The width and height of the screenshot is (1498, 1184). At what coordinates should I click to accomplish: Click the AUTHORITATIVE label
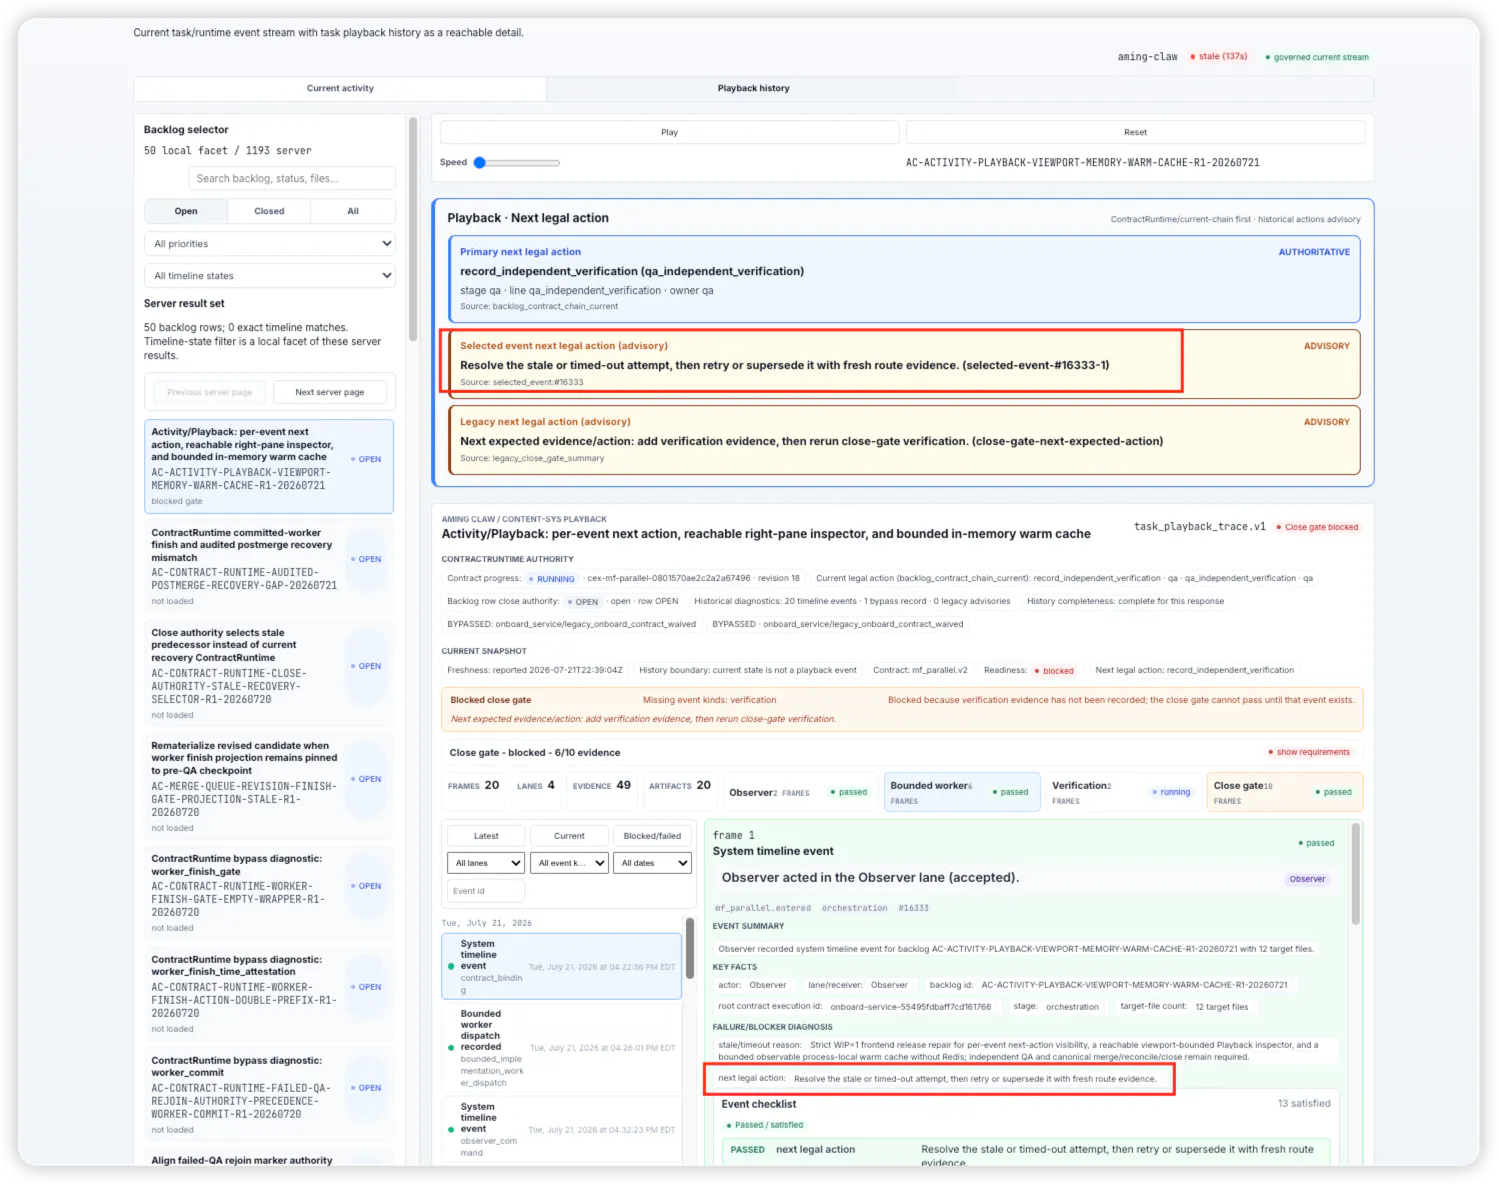point(1314,252)
